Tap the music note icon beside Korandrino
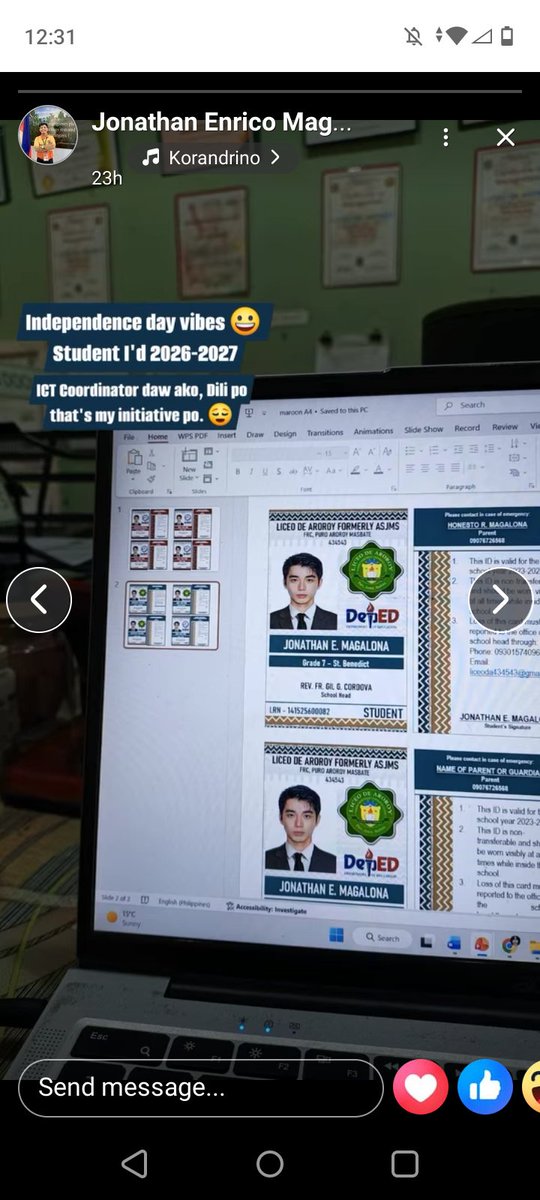Screen dimensions: 540x1200 coord(151,157)
